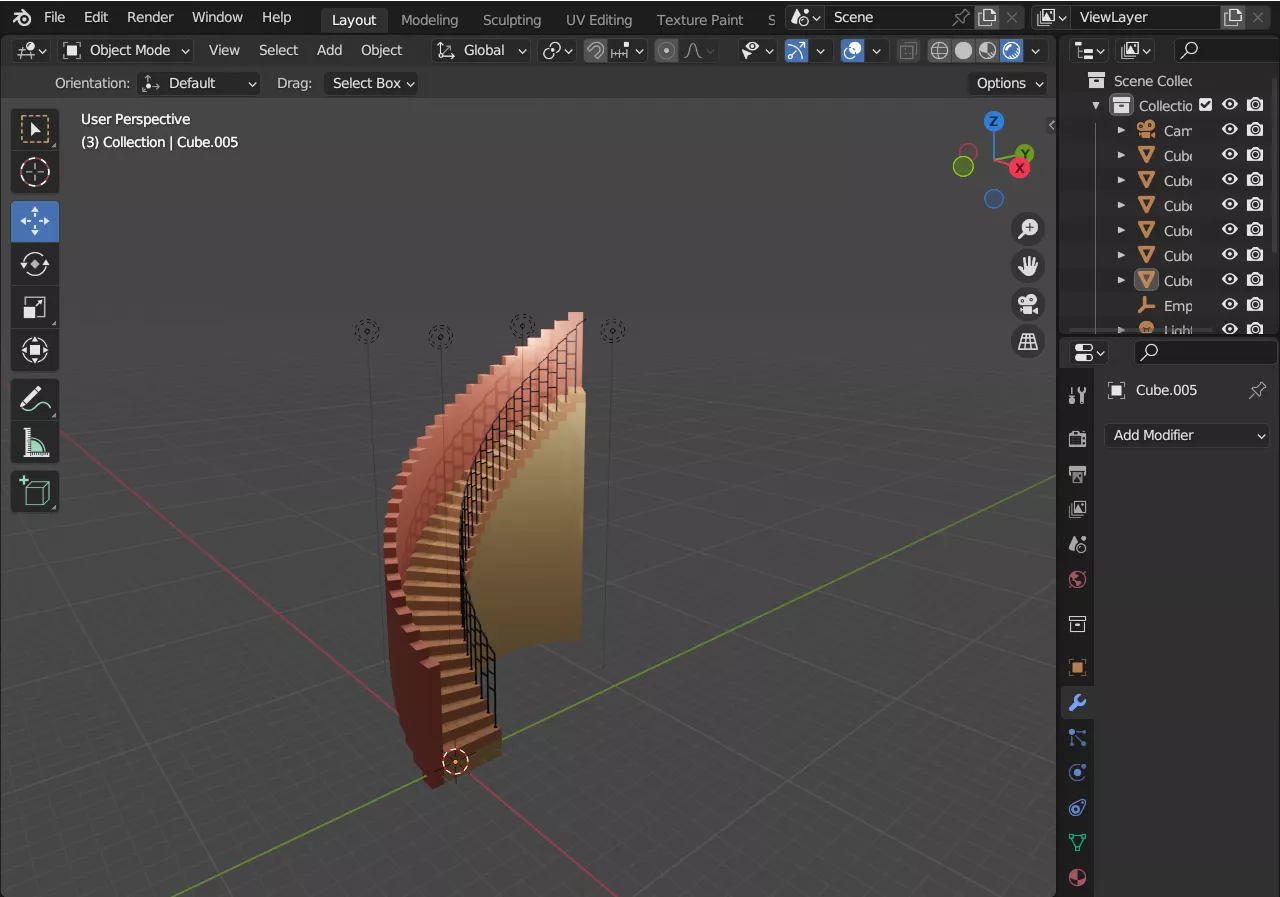Pick the Scale tool

click(35, 308)
